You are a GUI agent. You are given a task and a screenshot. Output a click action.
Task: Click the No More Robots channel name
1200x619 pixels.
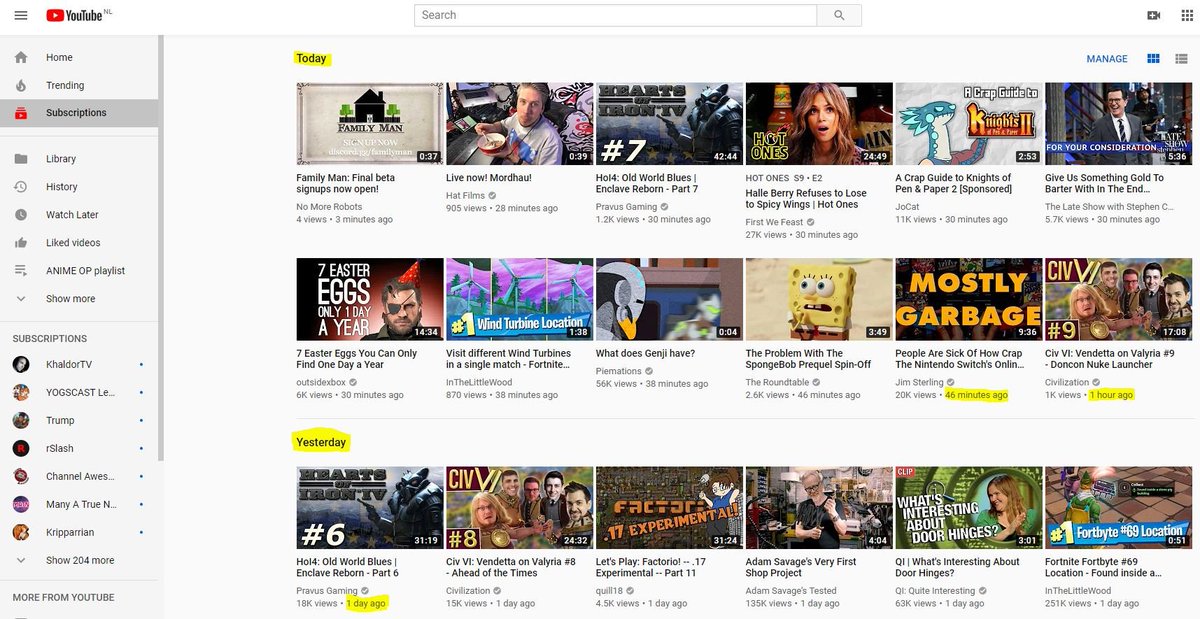pos(329,207)
